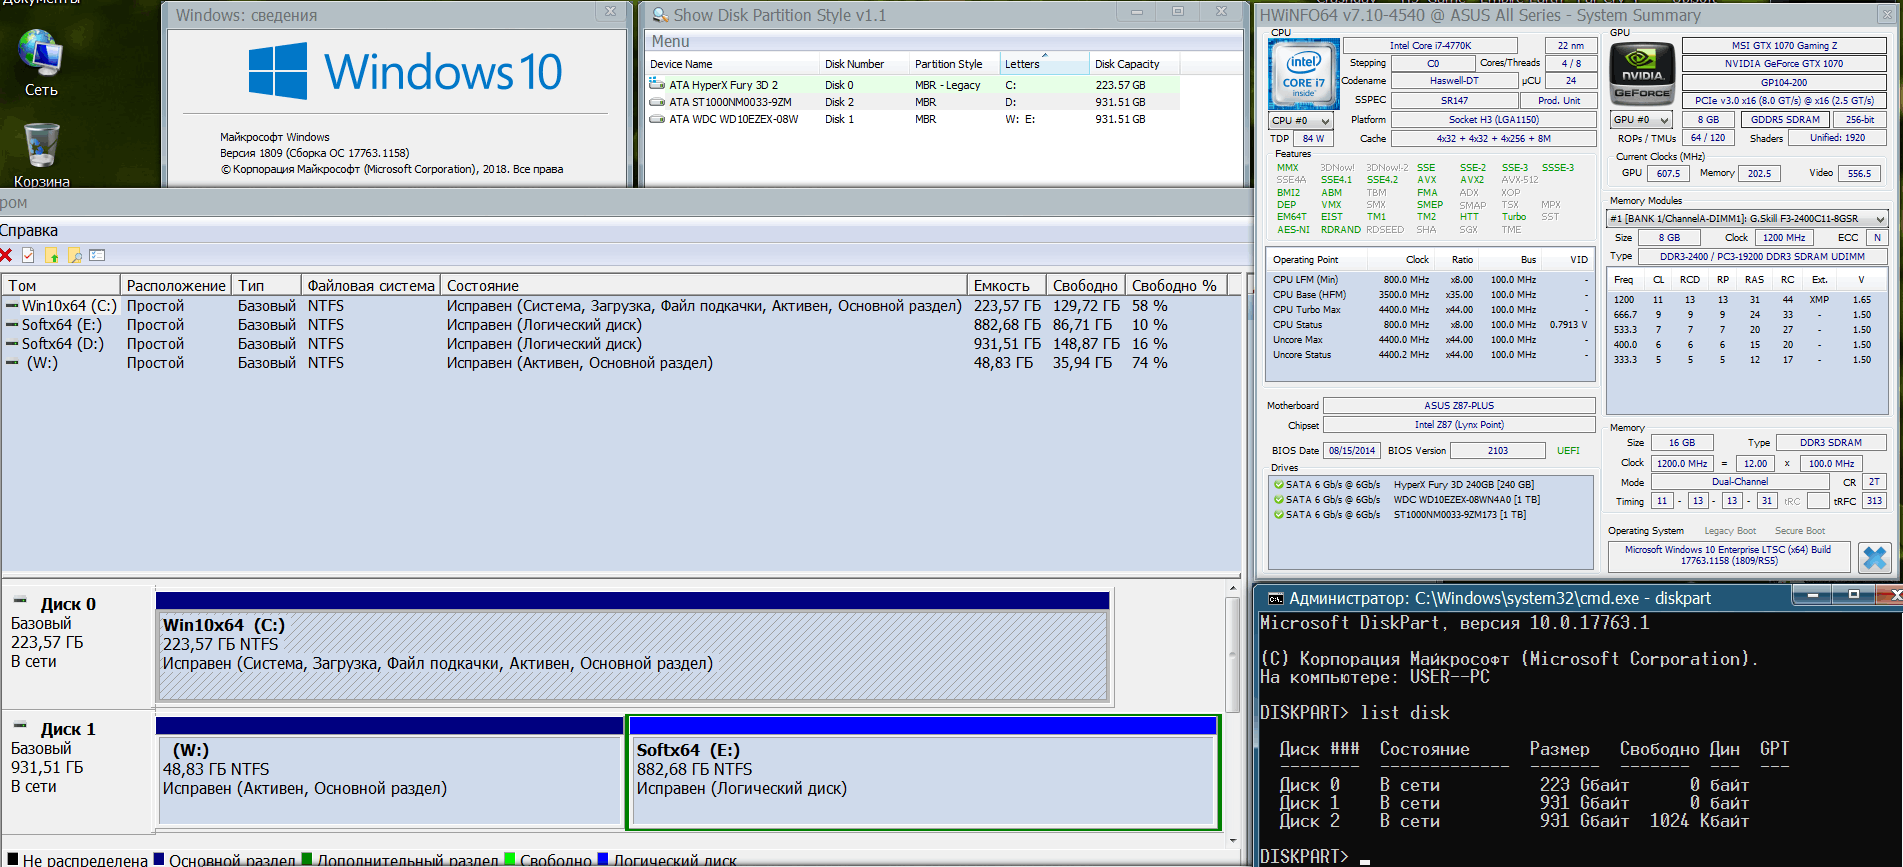Click the disk icon of ATA HyperX Fury 3D 2
This screenshot has height=867, width=1903.
pos(657,85)
